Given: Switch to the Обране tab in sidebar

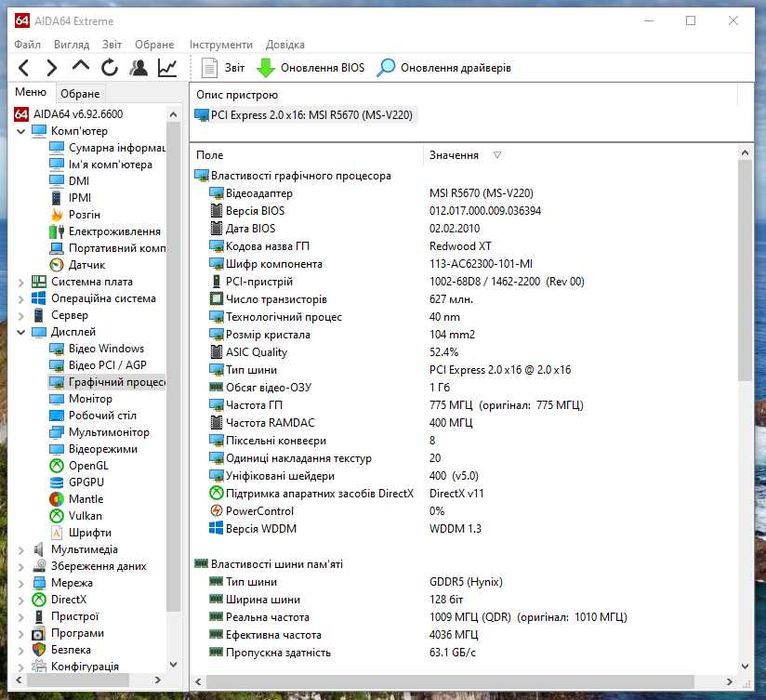Looking at the screenshot, I should (x=80, y=93).
